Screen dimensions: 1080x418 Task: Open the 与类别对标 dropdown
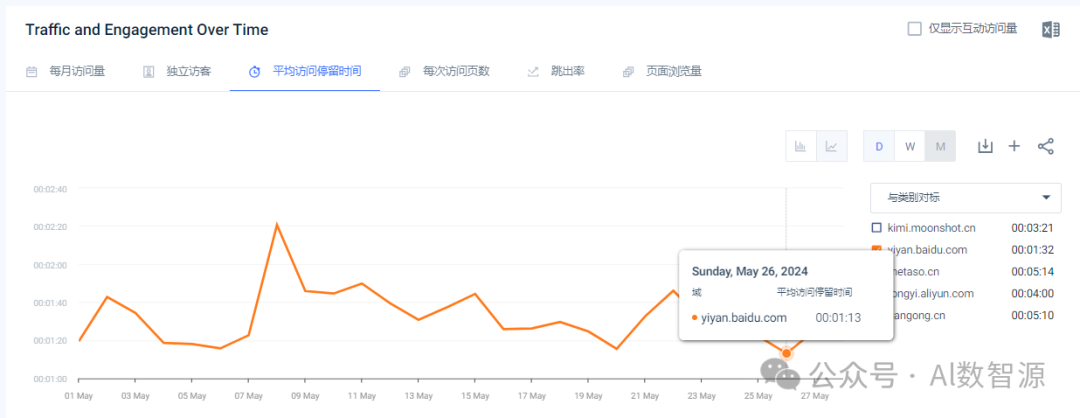tap(965, 198)
